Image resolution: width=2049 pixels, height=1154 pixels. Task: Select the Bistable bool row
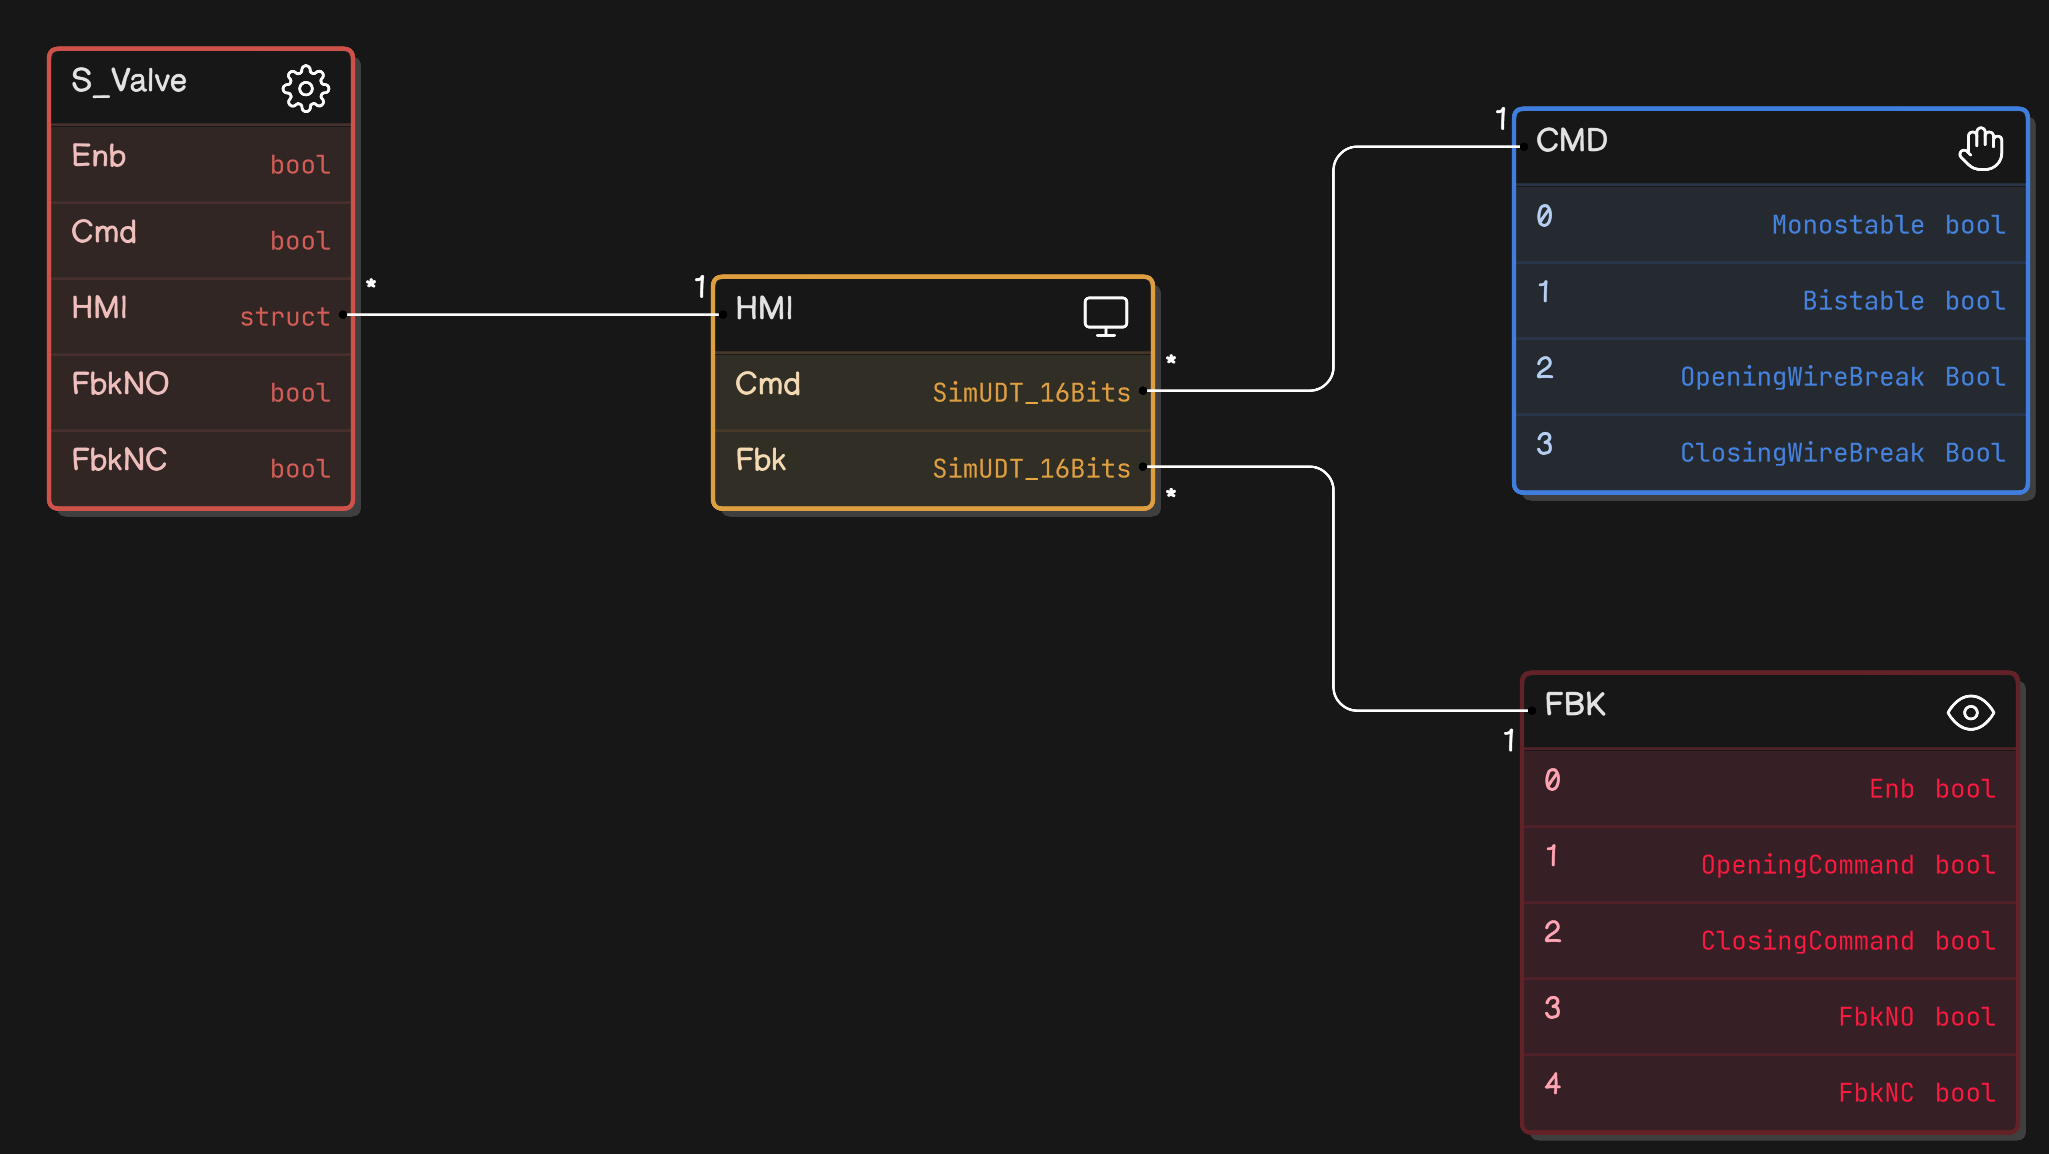tap(1770, 300)
